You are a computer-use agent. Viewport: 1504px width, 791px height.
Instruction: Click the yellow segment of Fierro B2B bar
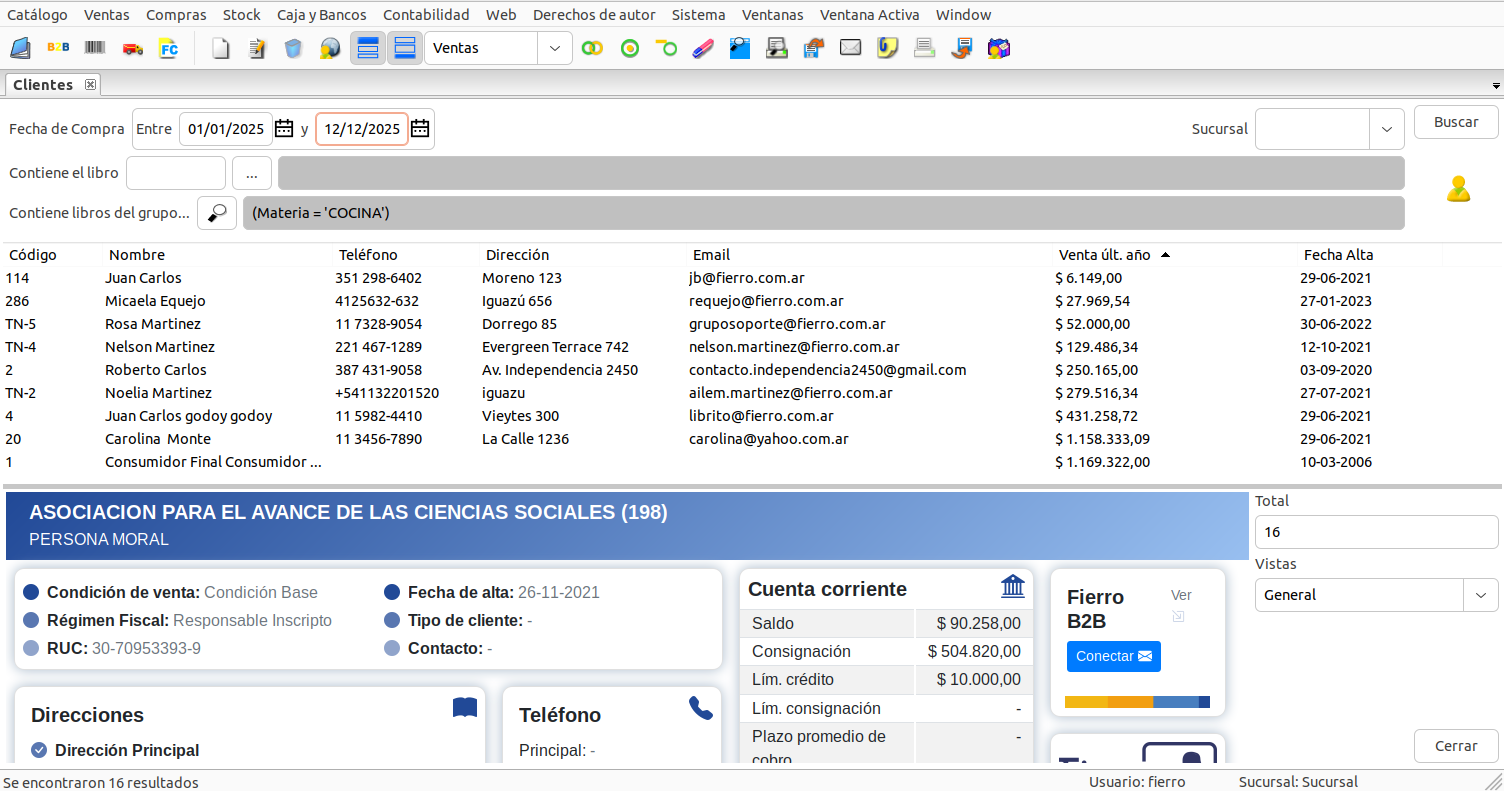(x=1086, y=702)
